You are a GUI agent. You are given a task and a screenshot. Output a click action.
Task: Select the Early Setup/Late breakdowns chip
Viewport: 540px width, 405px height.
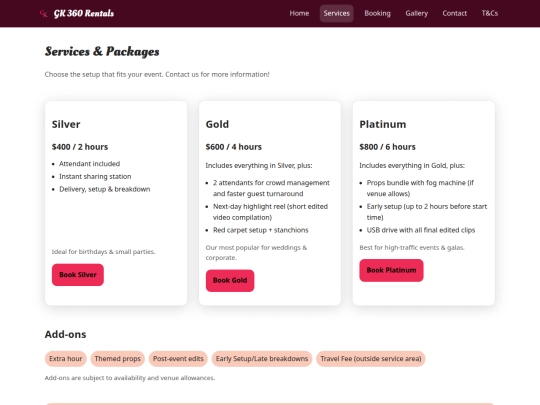(x=262, y=359)
